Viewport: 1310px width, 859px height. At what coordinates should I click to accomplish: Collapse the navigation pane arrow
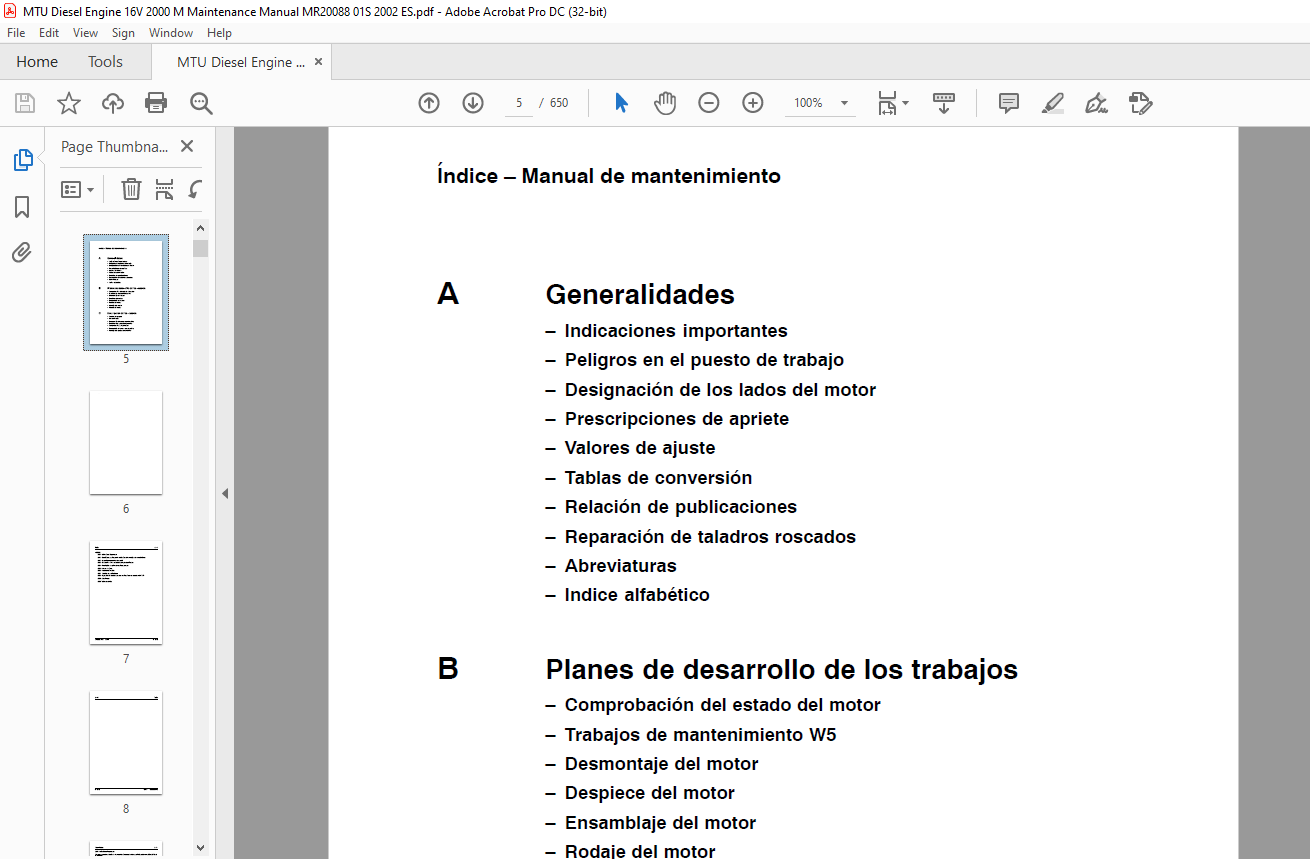click(225, 493)
